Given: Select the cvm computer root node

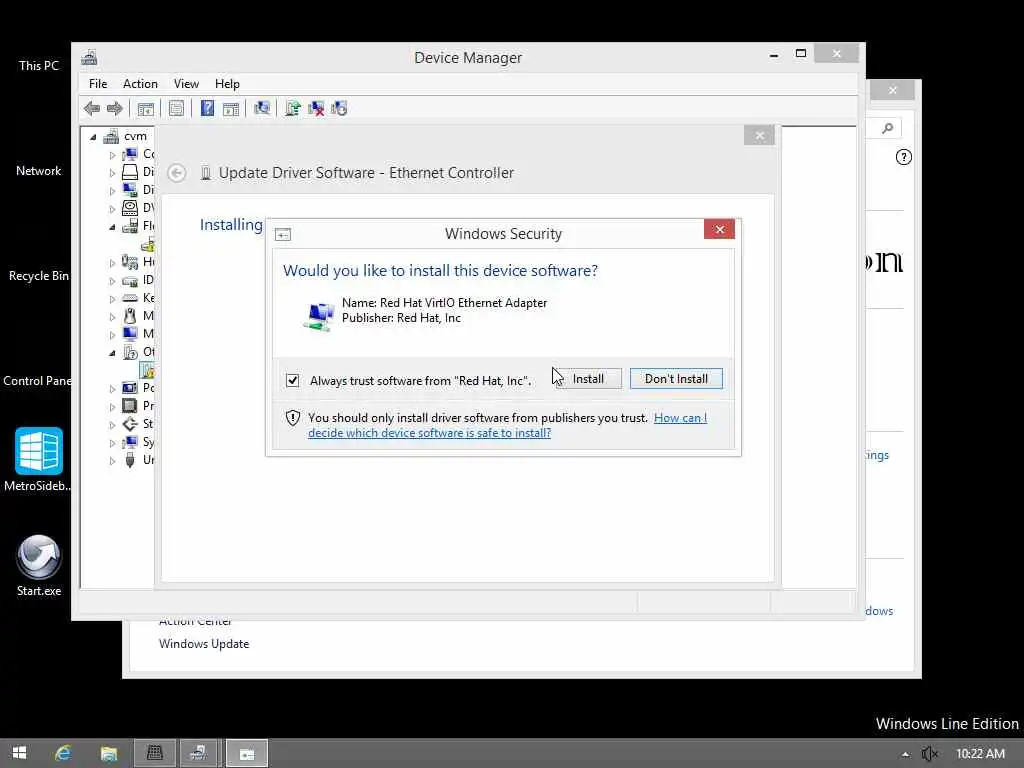Looking at the screenshot, I should (135, 136).
